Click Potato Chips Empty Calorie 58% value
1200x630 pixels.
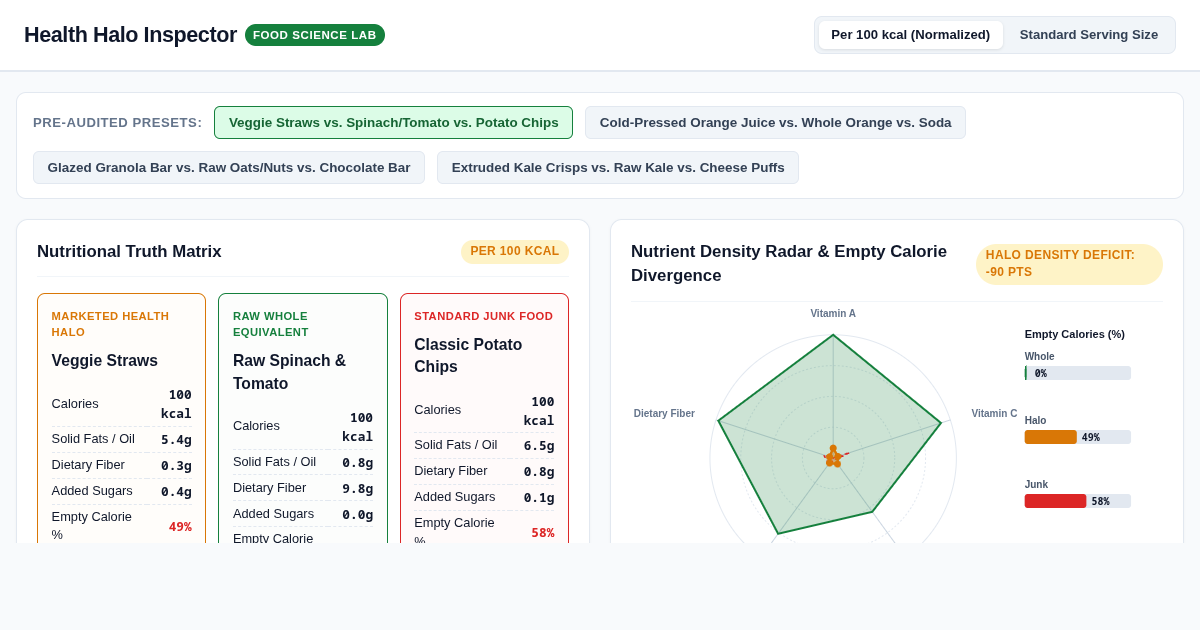543,532
